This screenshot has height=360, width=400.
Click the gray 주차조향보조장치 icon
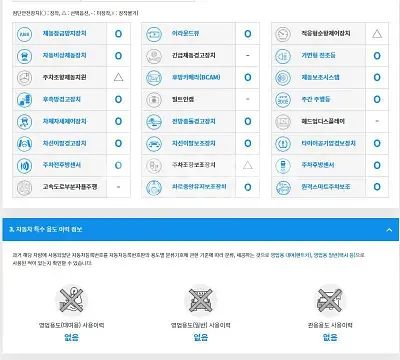(154, 166)
